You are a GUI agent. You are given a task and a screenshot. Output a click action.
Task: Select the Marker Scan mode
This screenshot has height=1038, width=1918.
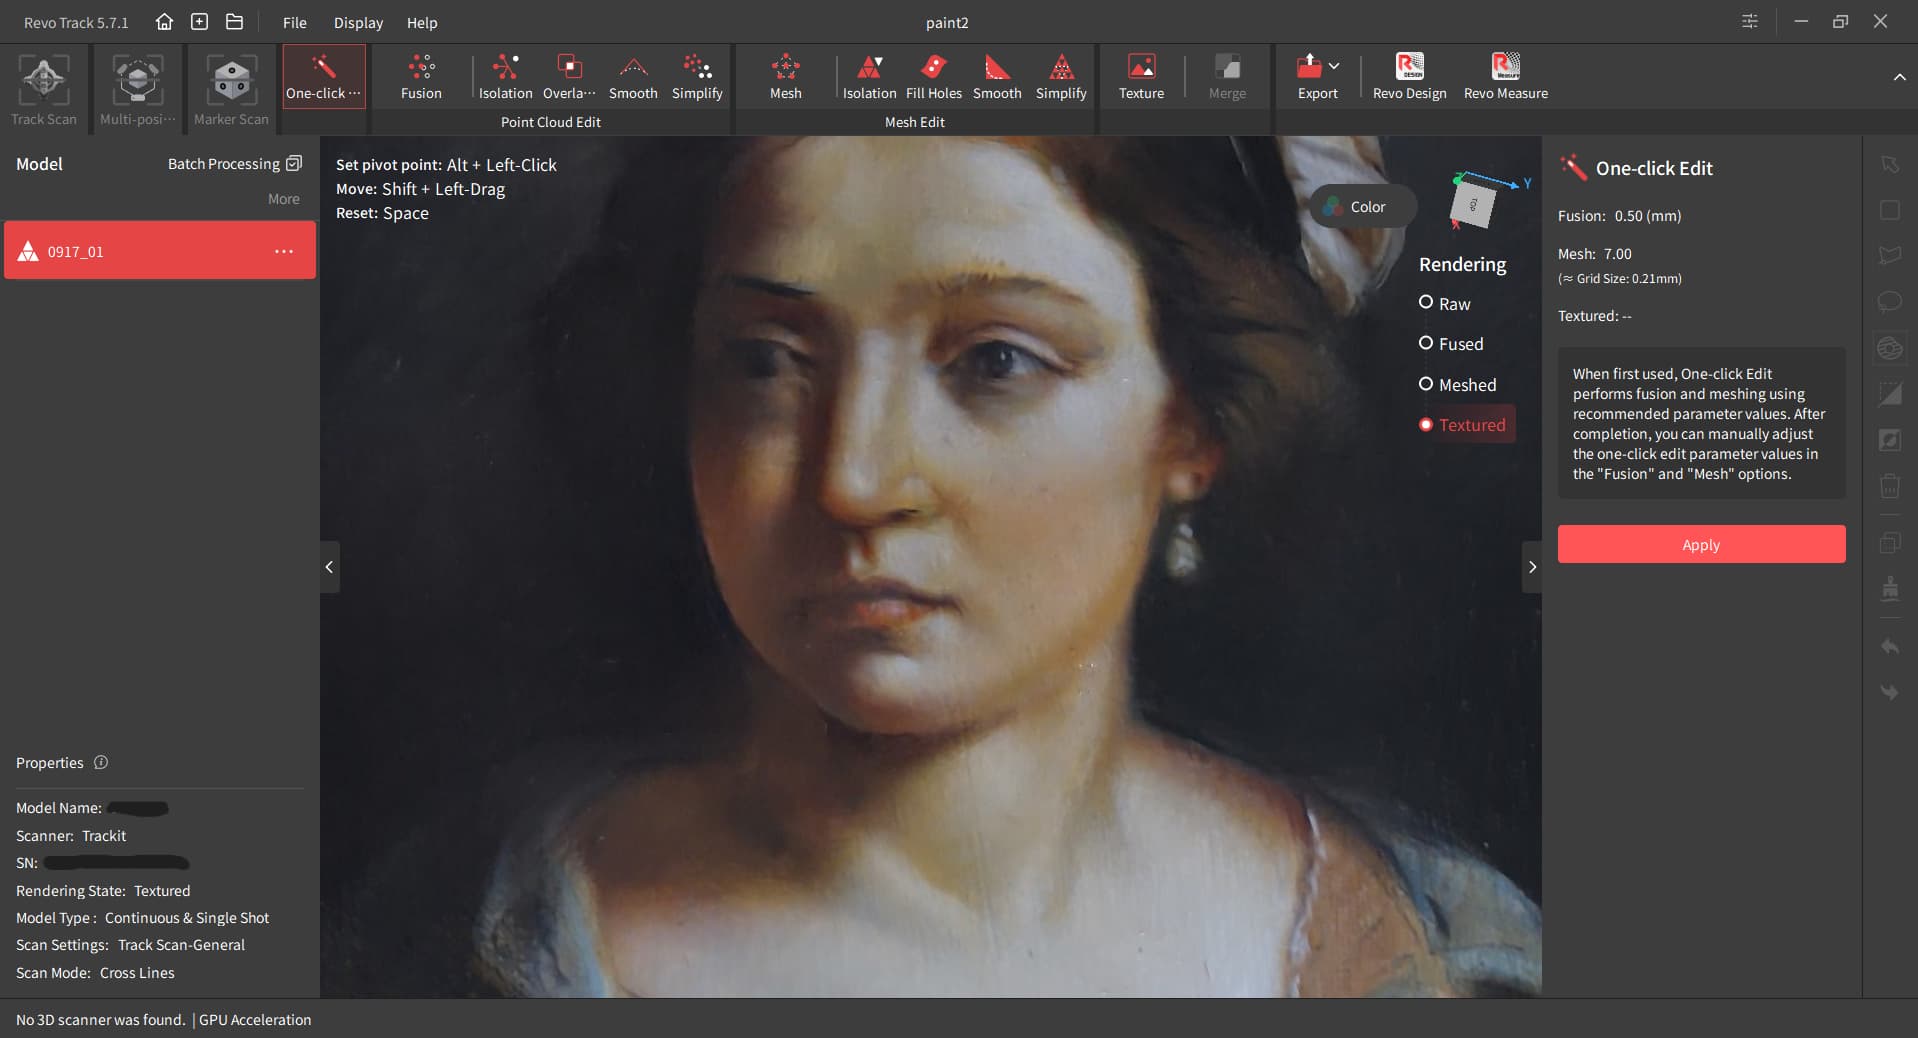(231, 90)
